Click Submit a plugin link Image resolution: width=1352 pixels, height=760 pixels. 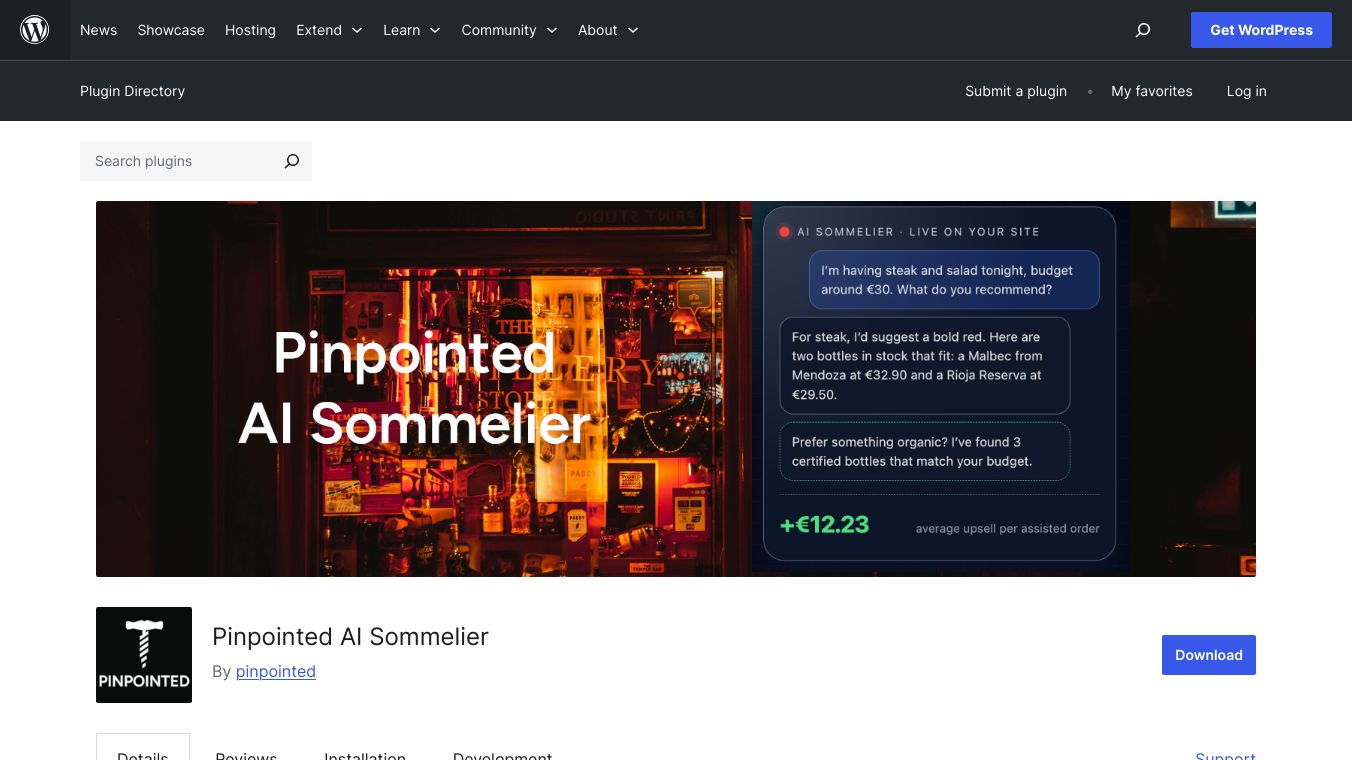(1016, 91)
